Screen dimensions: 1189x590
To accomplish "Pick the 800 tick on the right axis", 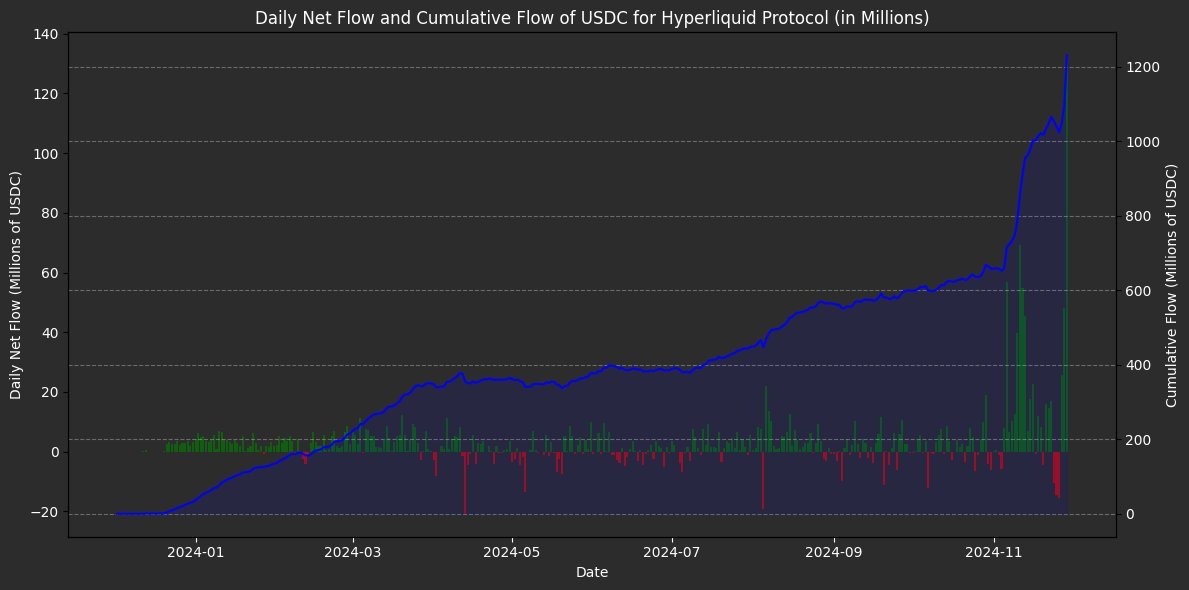I will click(1137, 216).
